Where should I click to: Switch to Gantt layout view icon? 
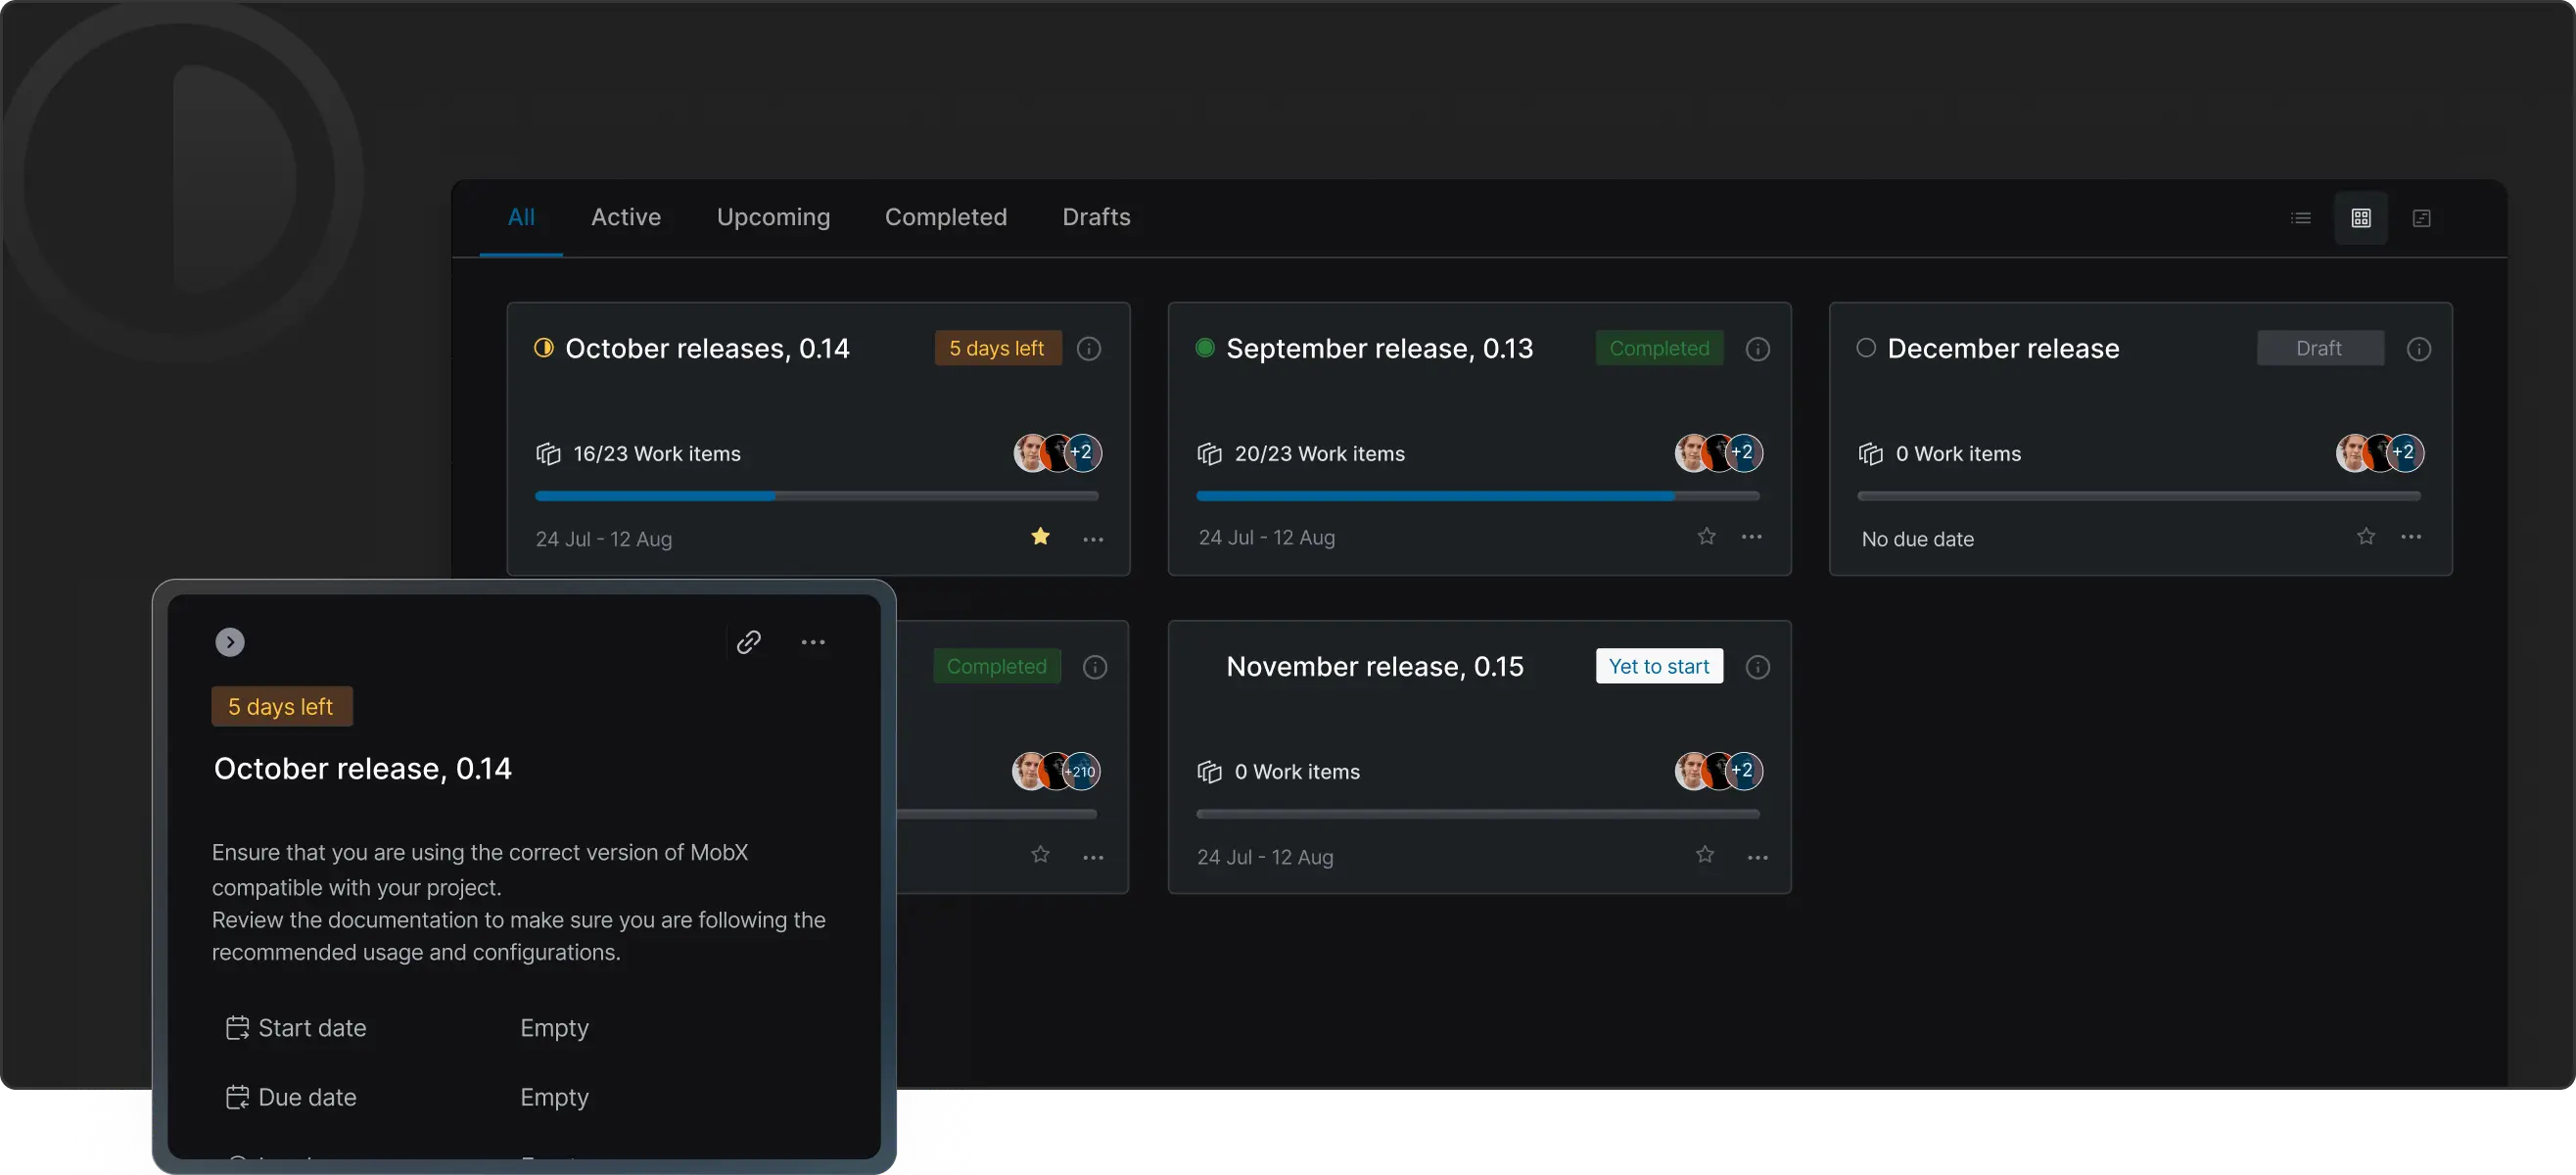2421,218
